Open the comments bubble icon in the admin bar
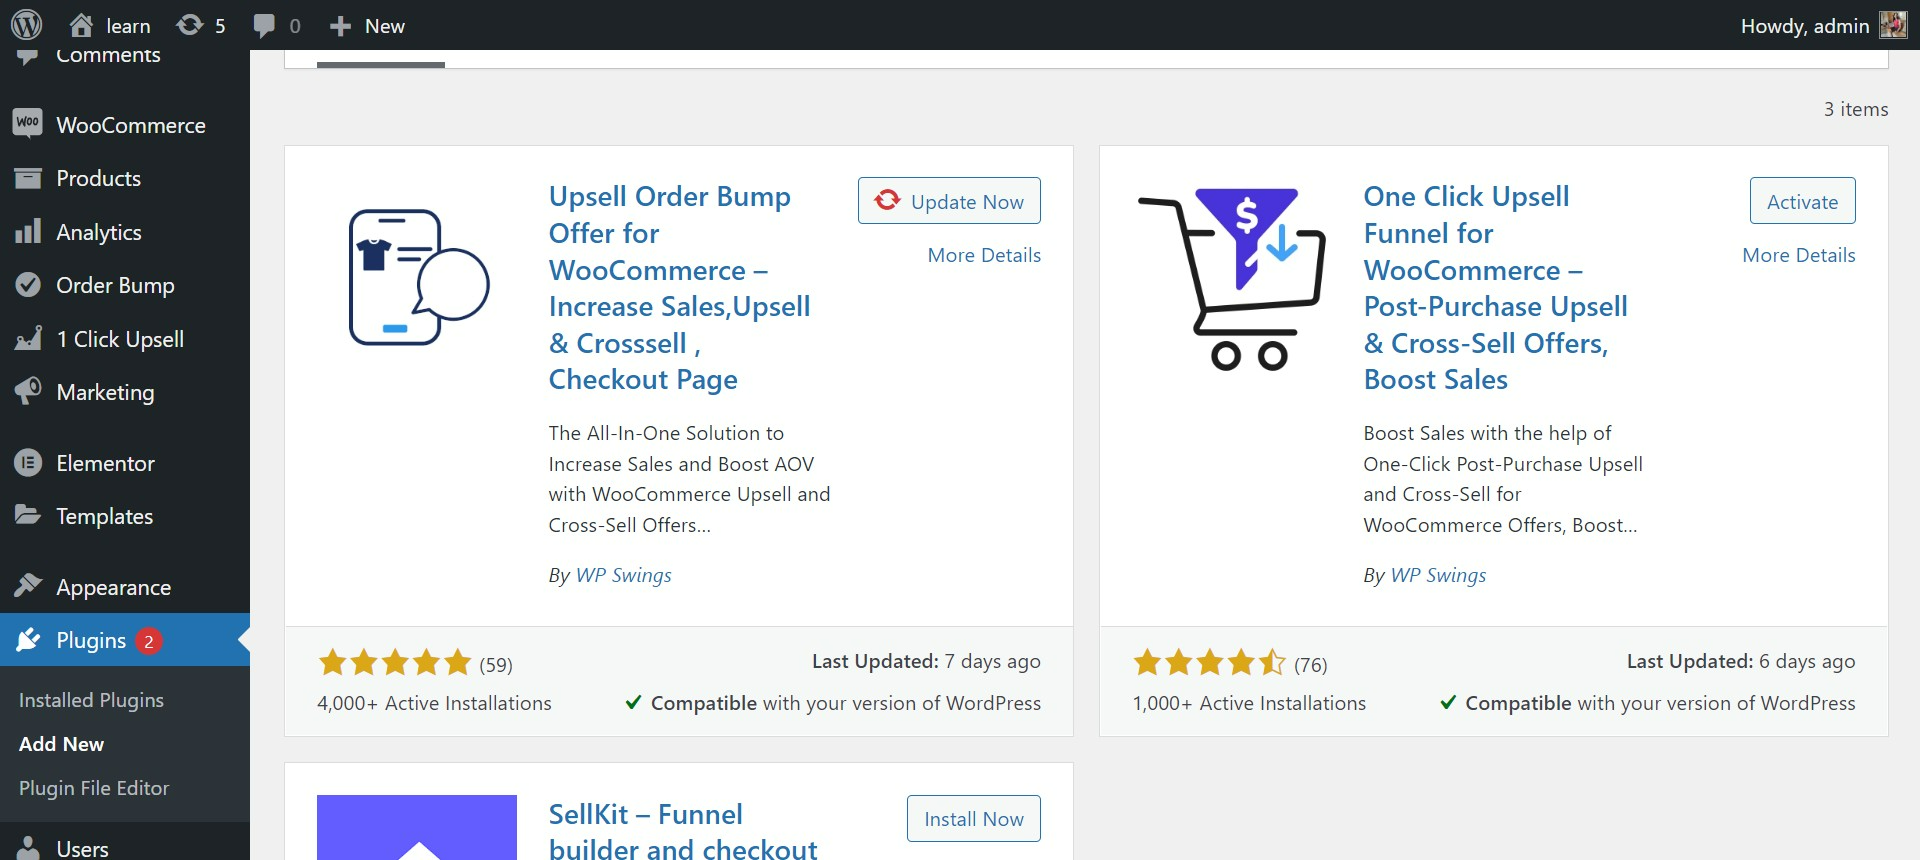Image resolution: width=1920 pixels, height=860 pixels. pos(264,26)
